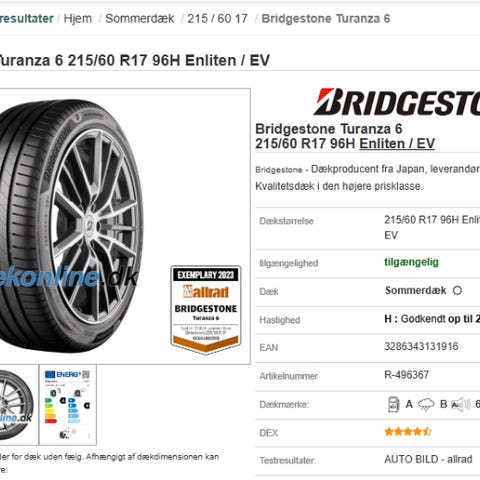The image size is (480, 480).
Task: Click the Sommerdæk tyre type value
Action: click(415, 290)
